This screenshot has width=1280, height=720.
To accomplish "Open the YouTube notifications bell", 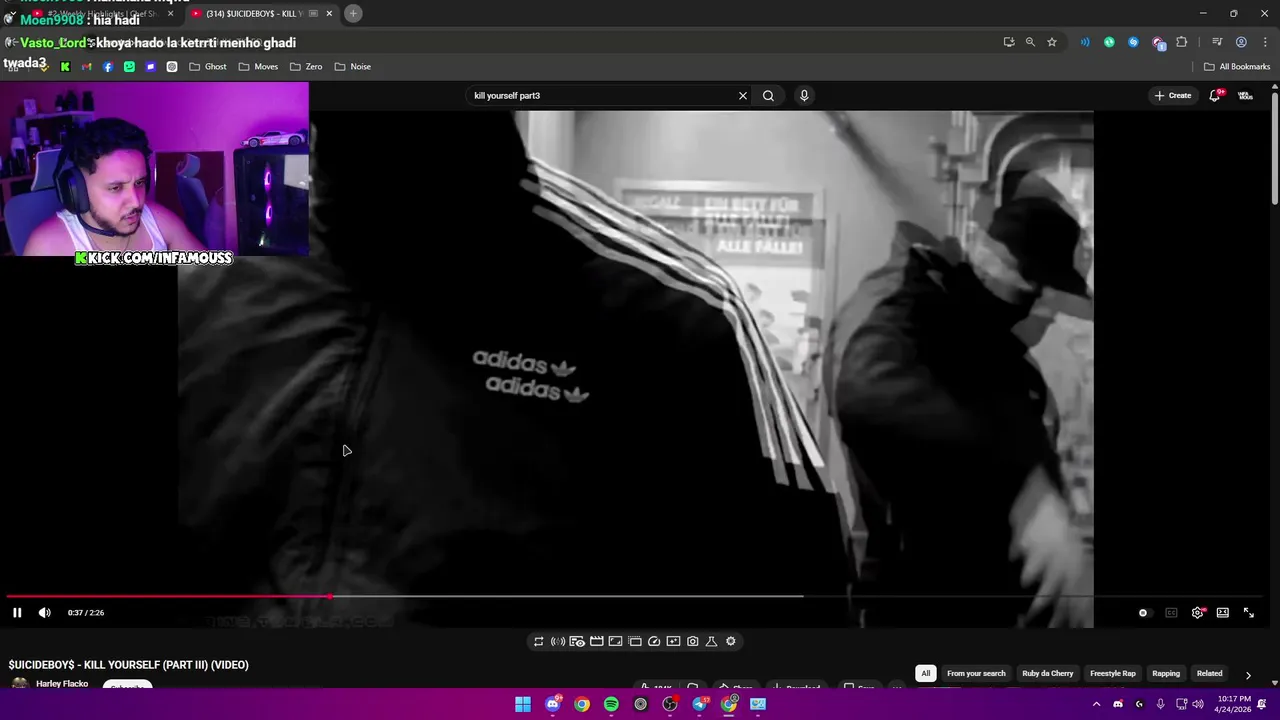I will click(1214, 96).
